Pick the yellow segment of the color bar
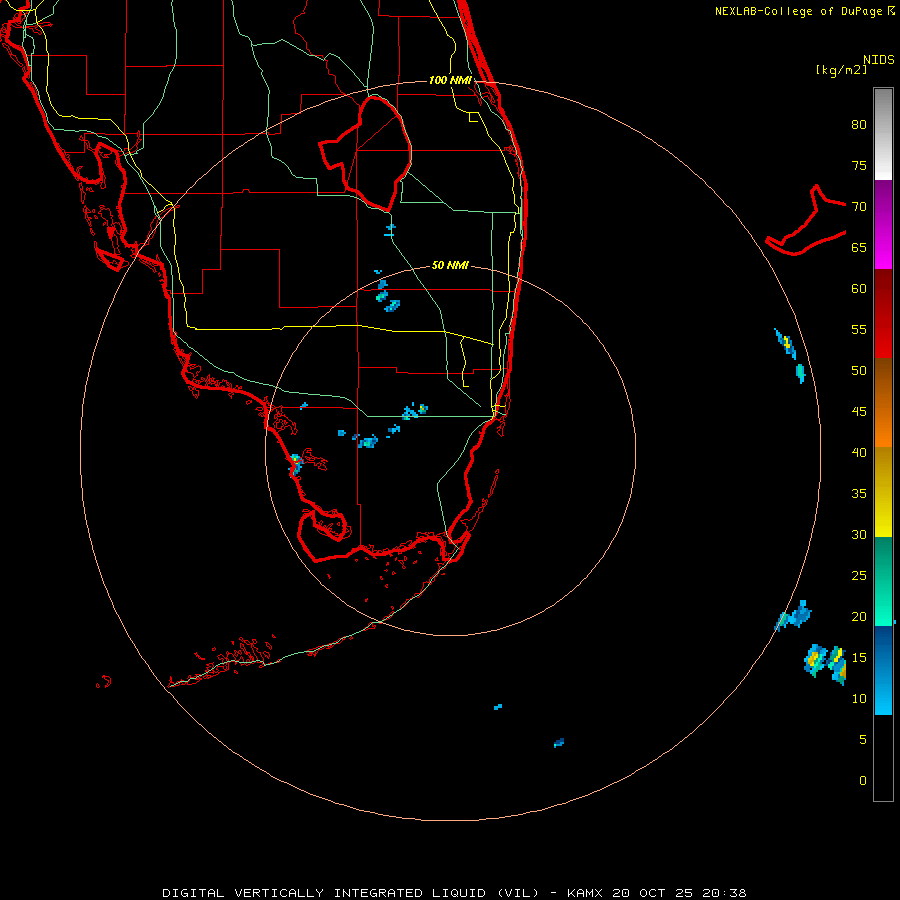Image resolution: width=900 pixels, height=900 pixels. point(883,492)
